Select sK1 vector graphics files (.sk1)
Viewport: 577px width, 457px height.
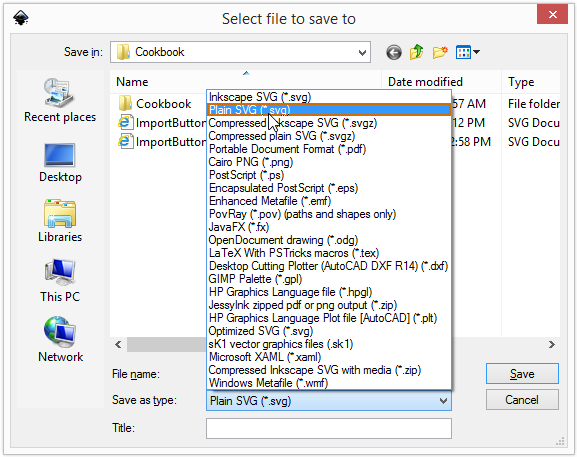tap(329, 344)
